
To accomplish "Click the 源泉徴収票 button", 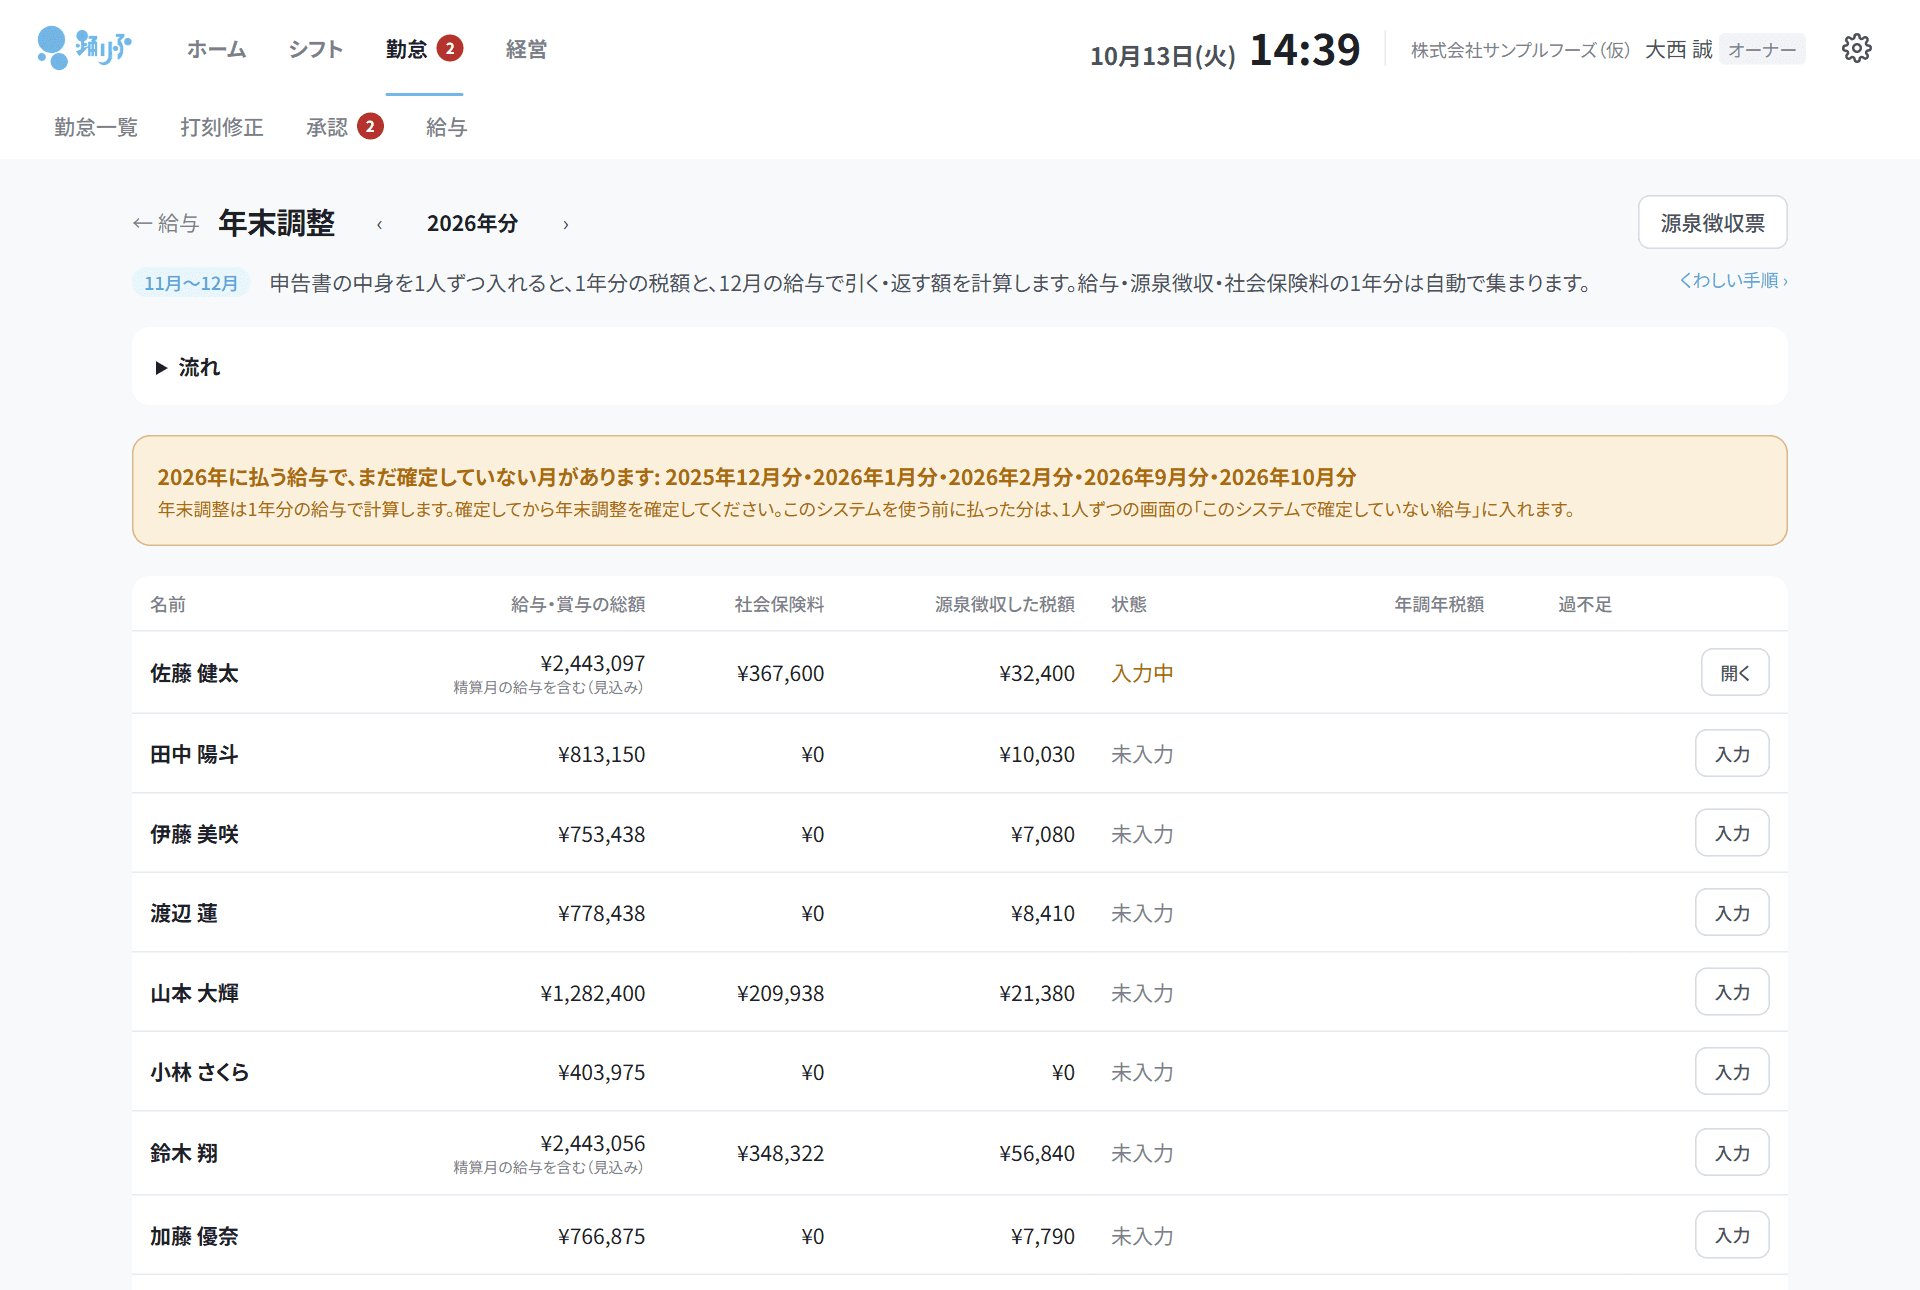I will click(x=1712, y=222).
